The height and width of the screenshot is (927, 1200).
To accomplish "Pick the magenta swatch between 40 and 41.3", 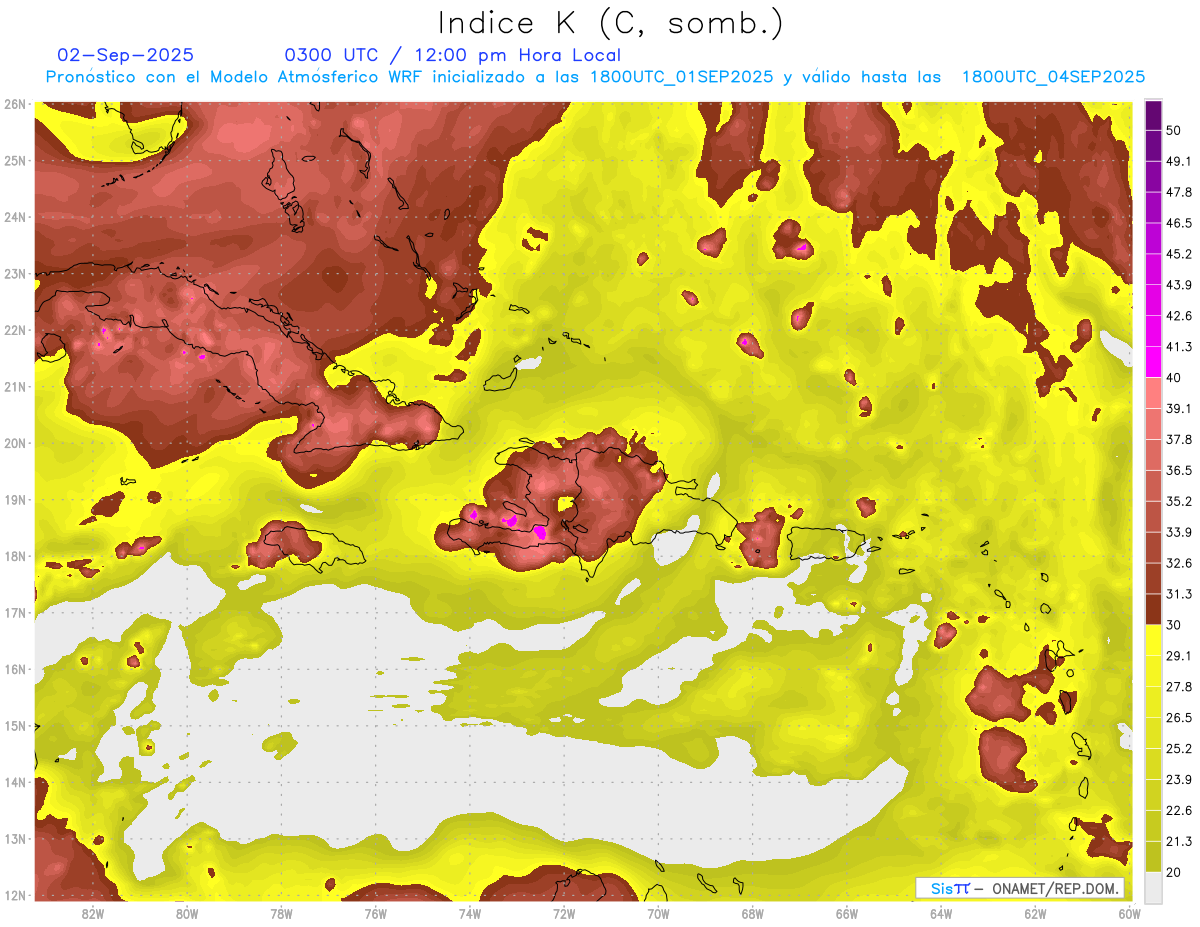I will [x=1153, y=361].
